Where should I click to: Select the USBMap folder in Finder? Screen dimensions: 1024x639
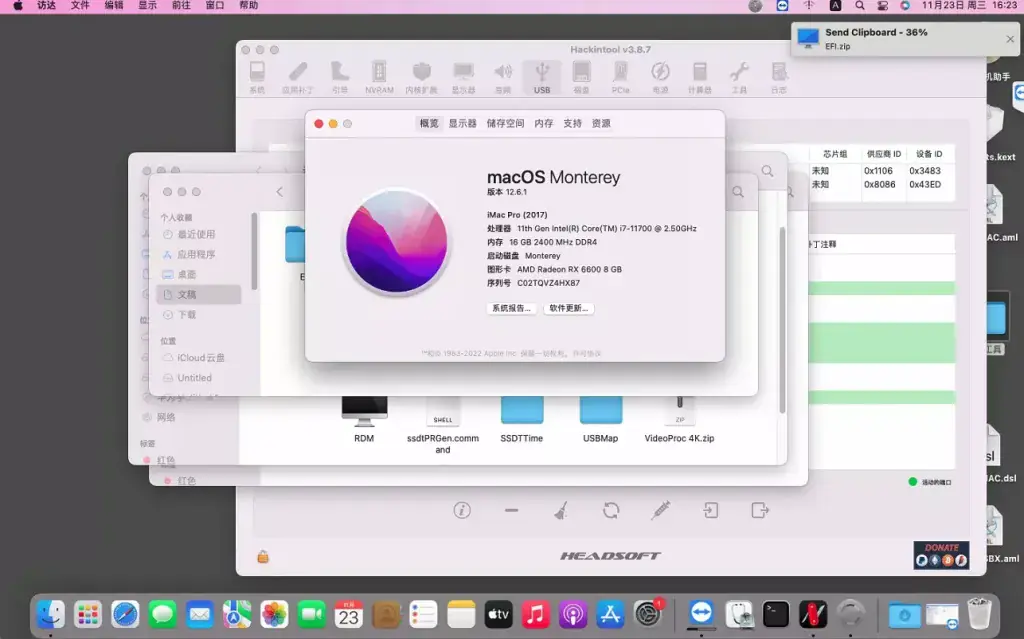[601, 419]
